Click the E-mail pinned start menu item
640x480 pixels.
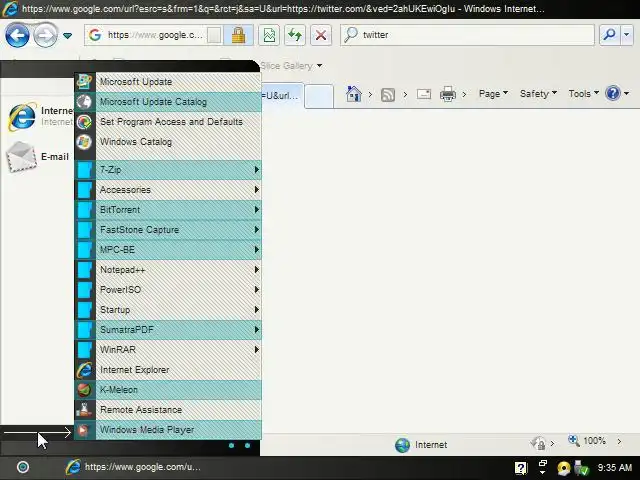[x=38, y=157]
